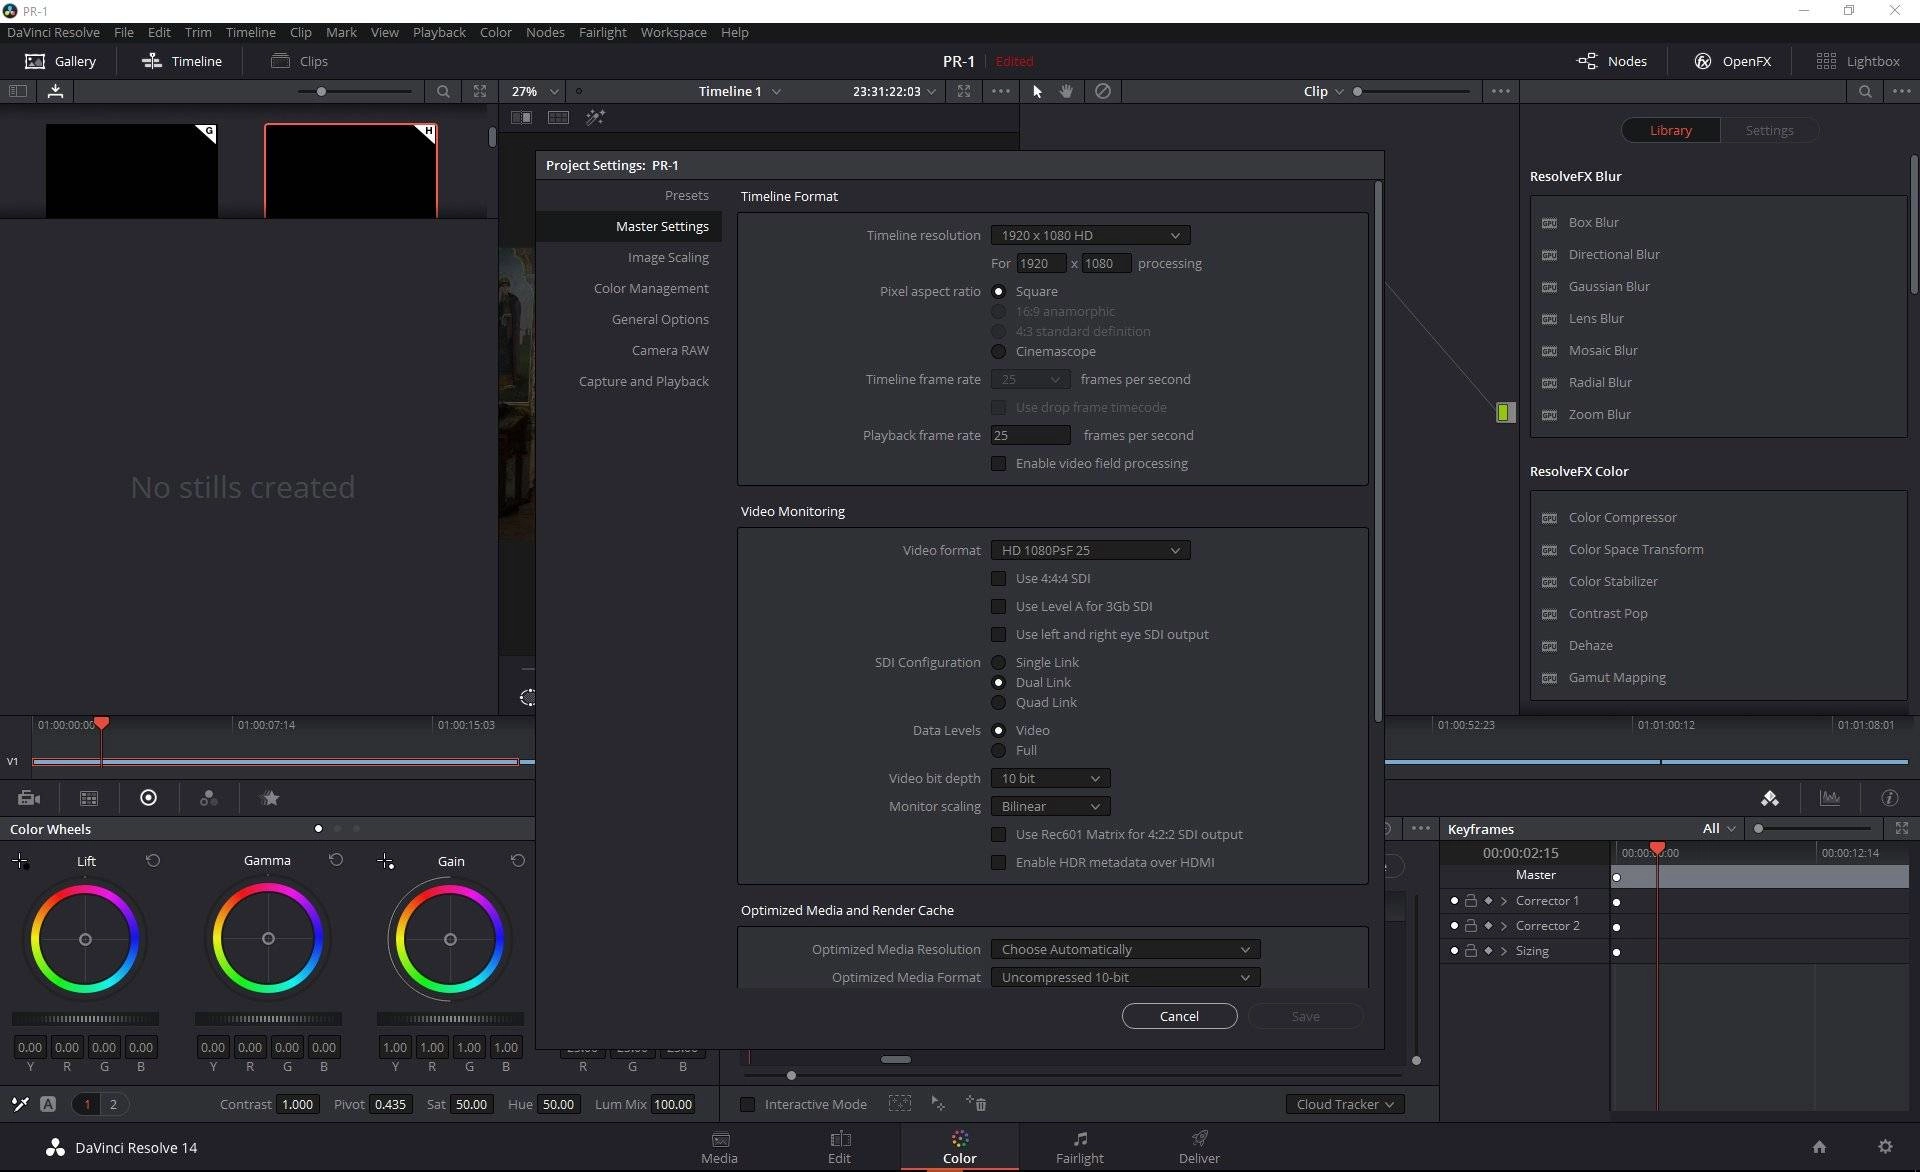Open Optimized Media Format dropdown
1920x1172 pixels.
[x=1125, y=977]
